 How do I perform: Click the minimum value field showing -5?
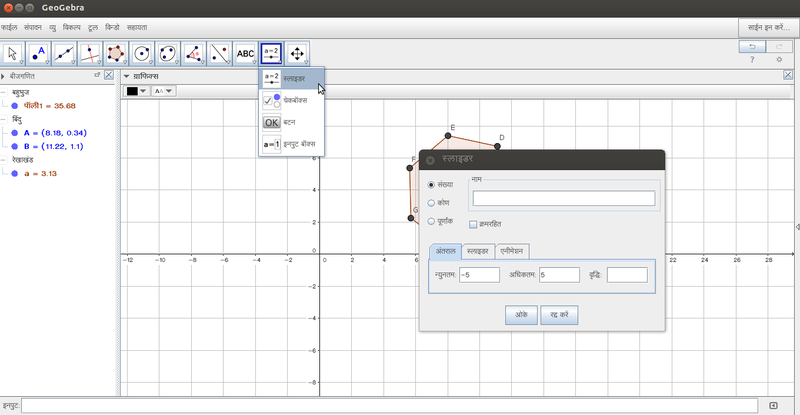479,275
